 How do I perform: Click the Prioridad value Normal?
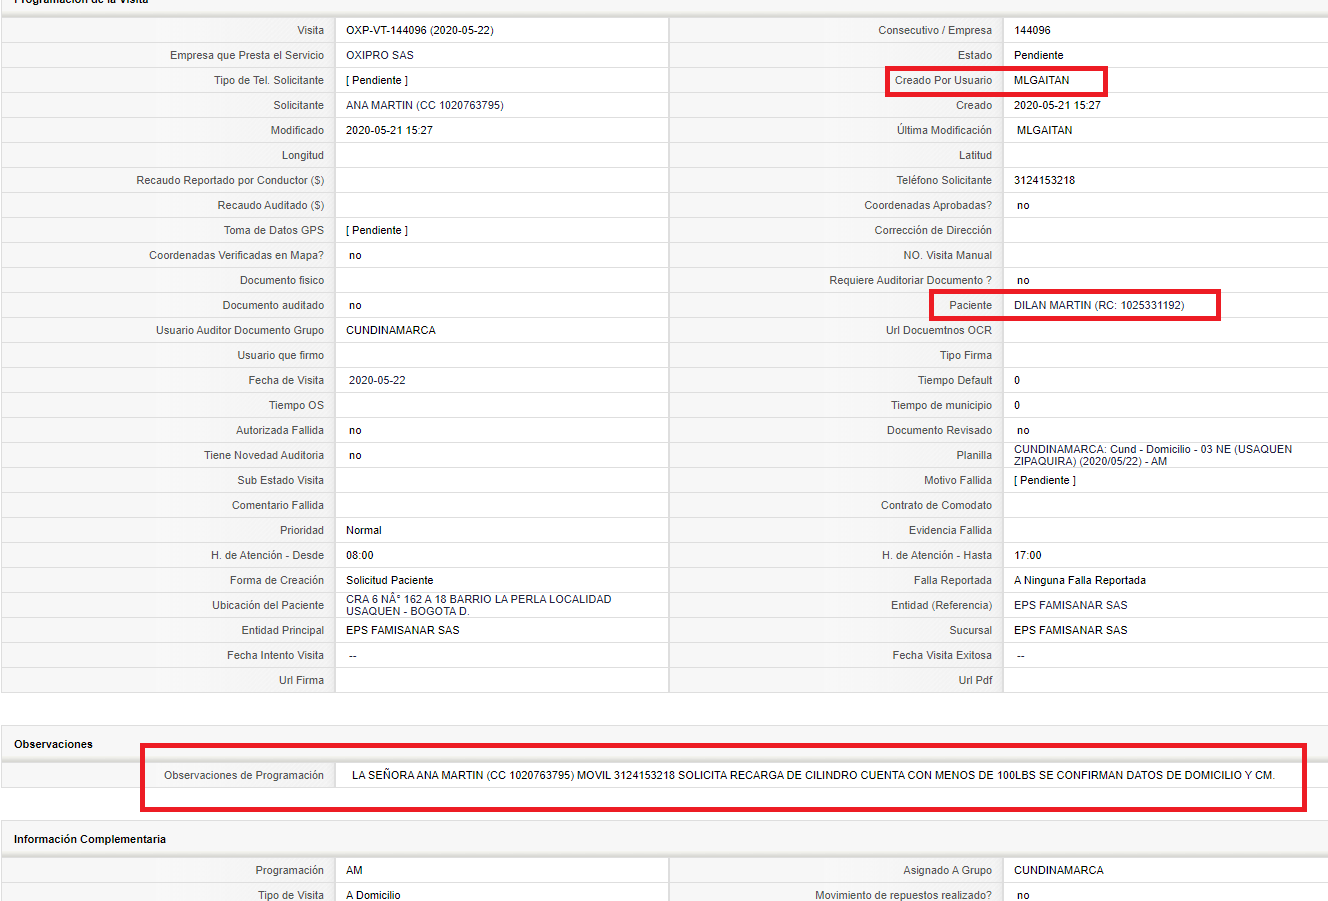(364, 530)
